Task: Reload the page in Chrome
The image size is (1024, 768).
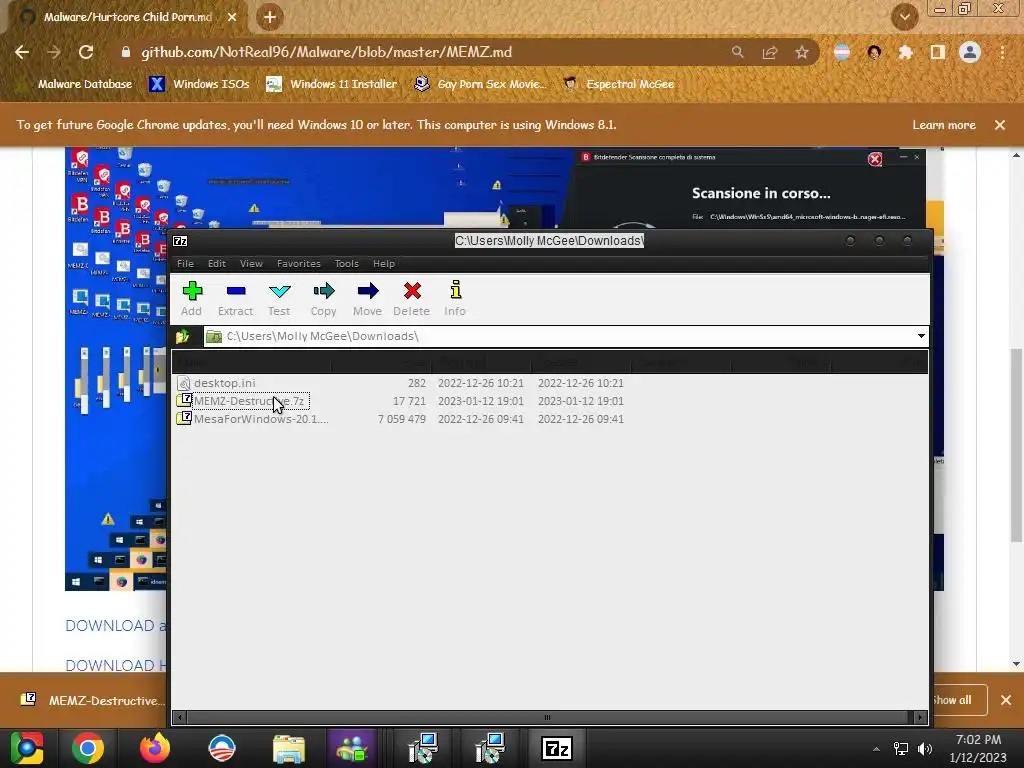Action: 86,52
